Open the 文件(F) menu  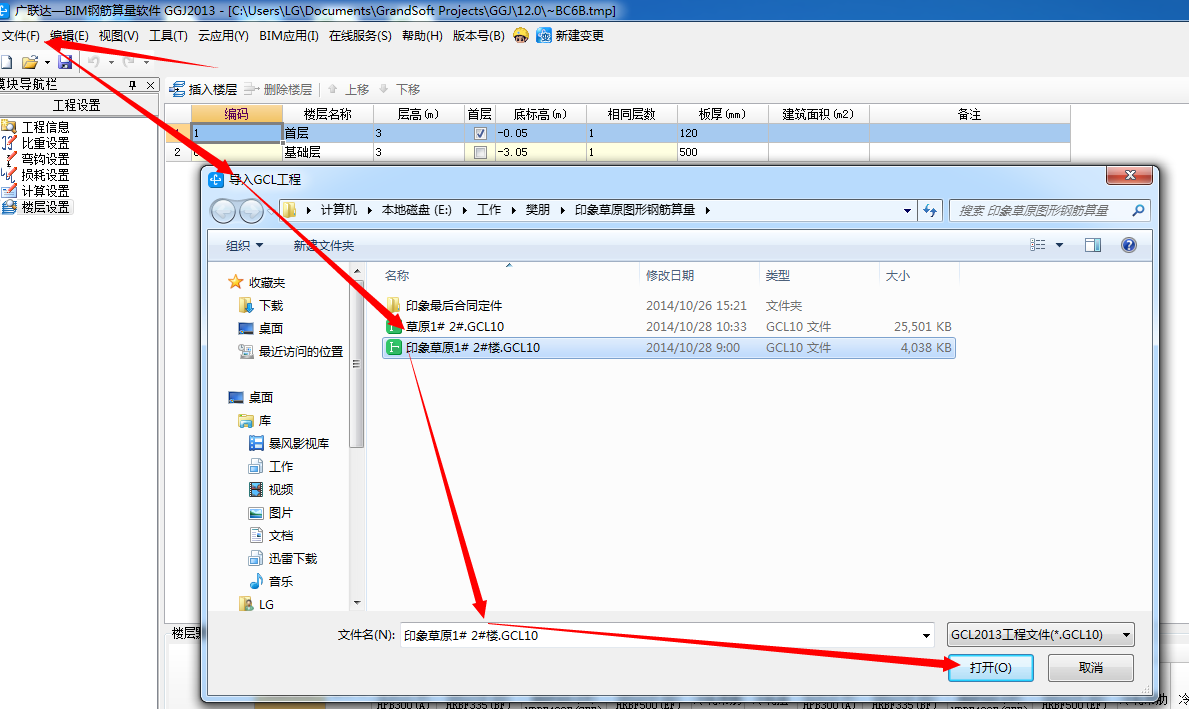click(x=20, y=36)
